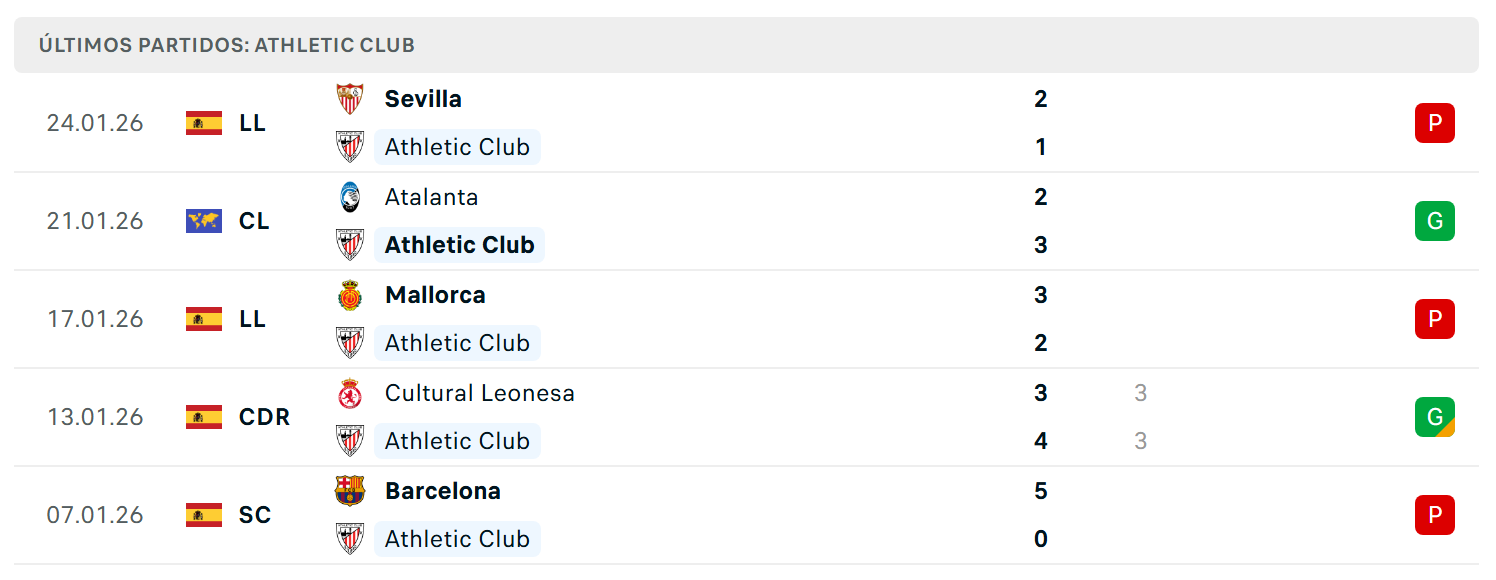
Task: Click the Athletic Club crest under Sevilla
Action: coord(350,147)
